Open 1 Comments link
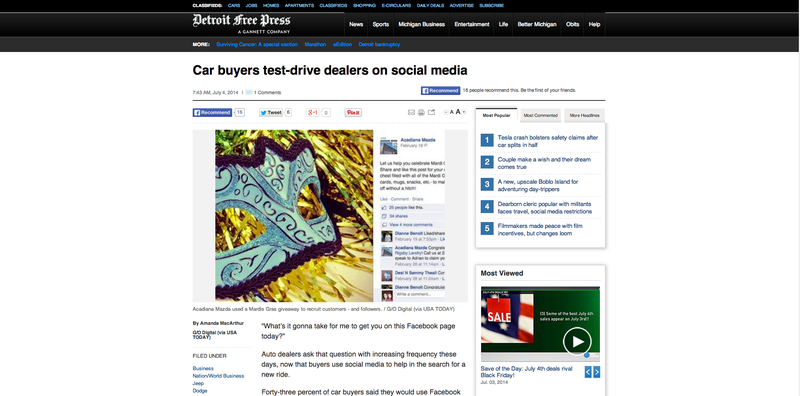 [267, 93]
